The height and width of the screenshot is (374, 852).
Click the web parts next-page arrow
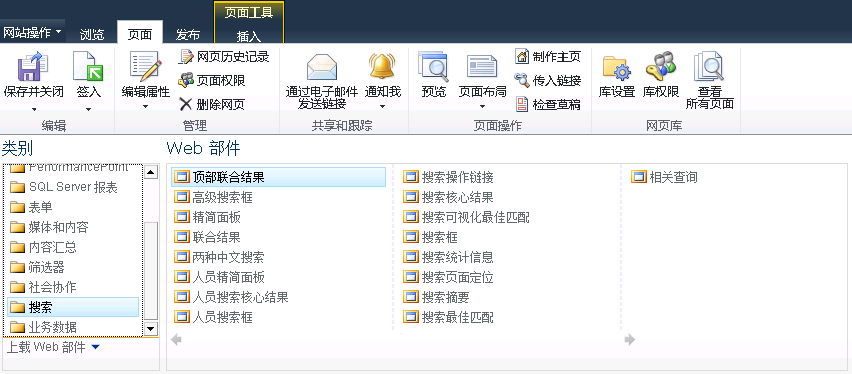coord(630,340)
